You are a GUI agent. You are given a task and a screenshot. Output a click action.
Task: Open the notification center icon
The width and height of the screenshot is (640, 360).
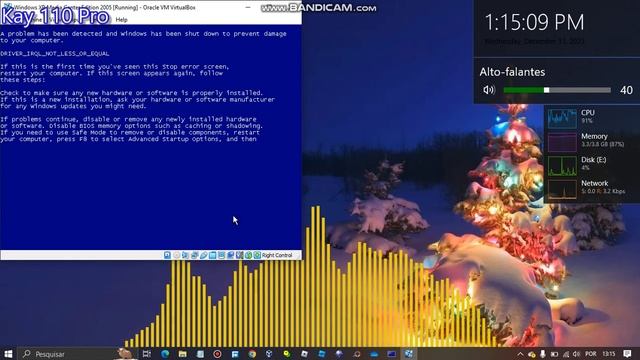point(627,354)
